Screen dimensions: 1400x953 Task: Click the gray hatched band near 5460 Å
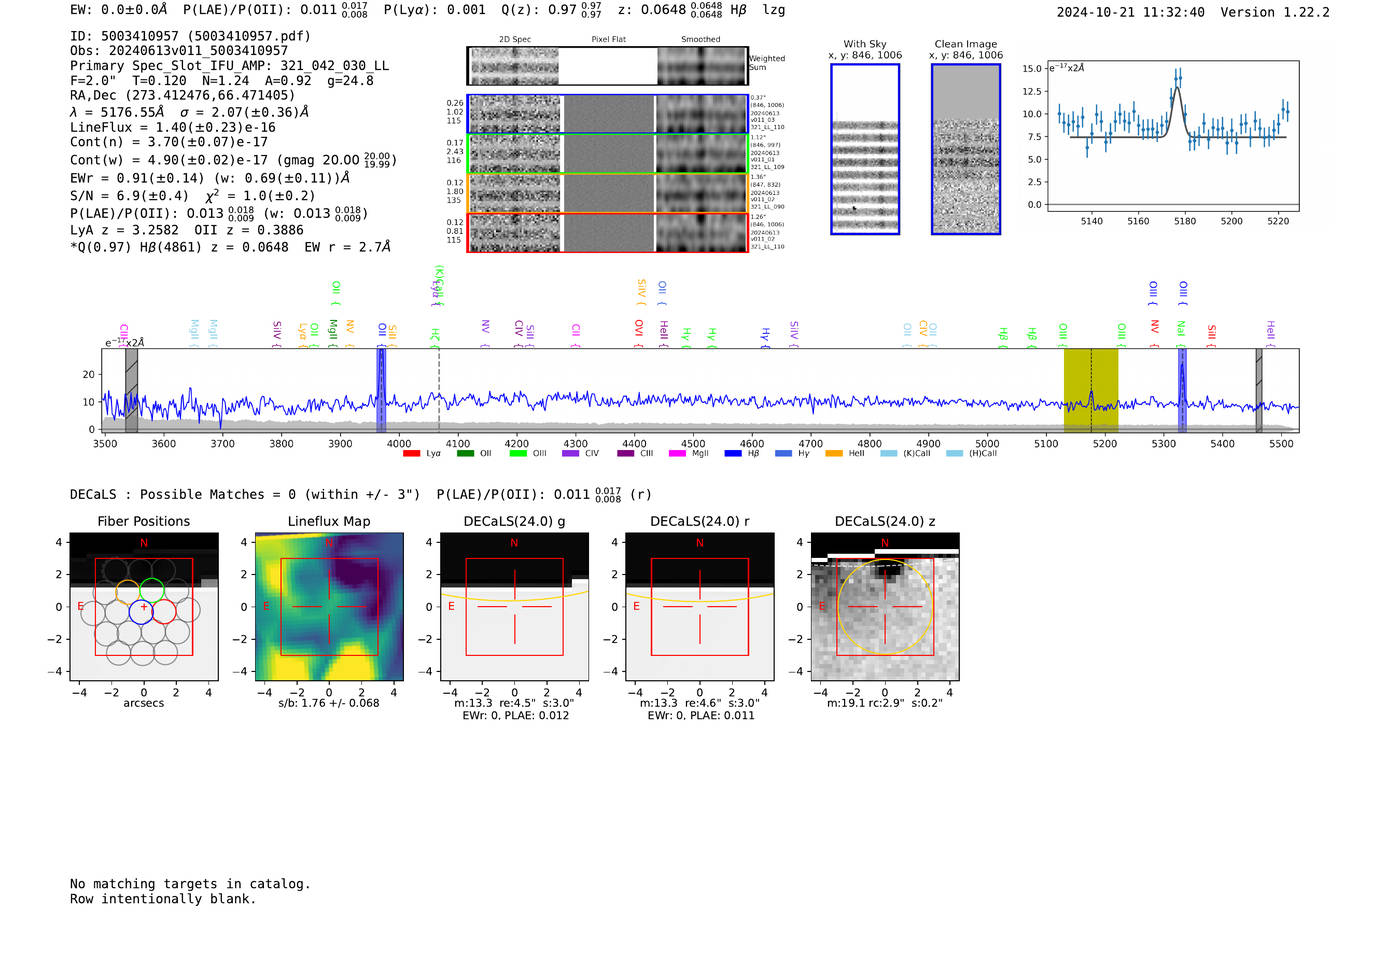[x=1259, y=390]
